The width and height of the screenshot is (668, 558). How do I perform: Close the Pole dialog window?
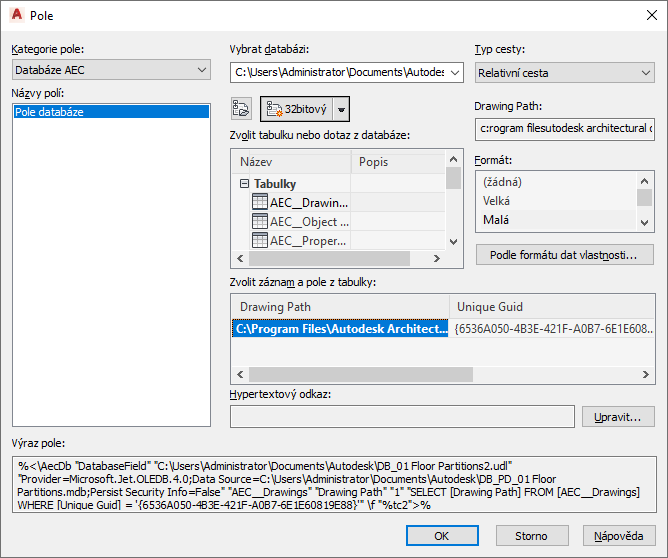pos(651,15)
